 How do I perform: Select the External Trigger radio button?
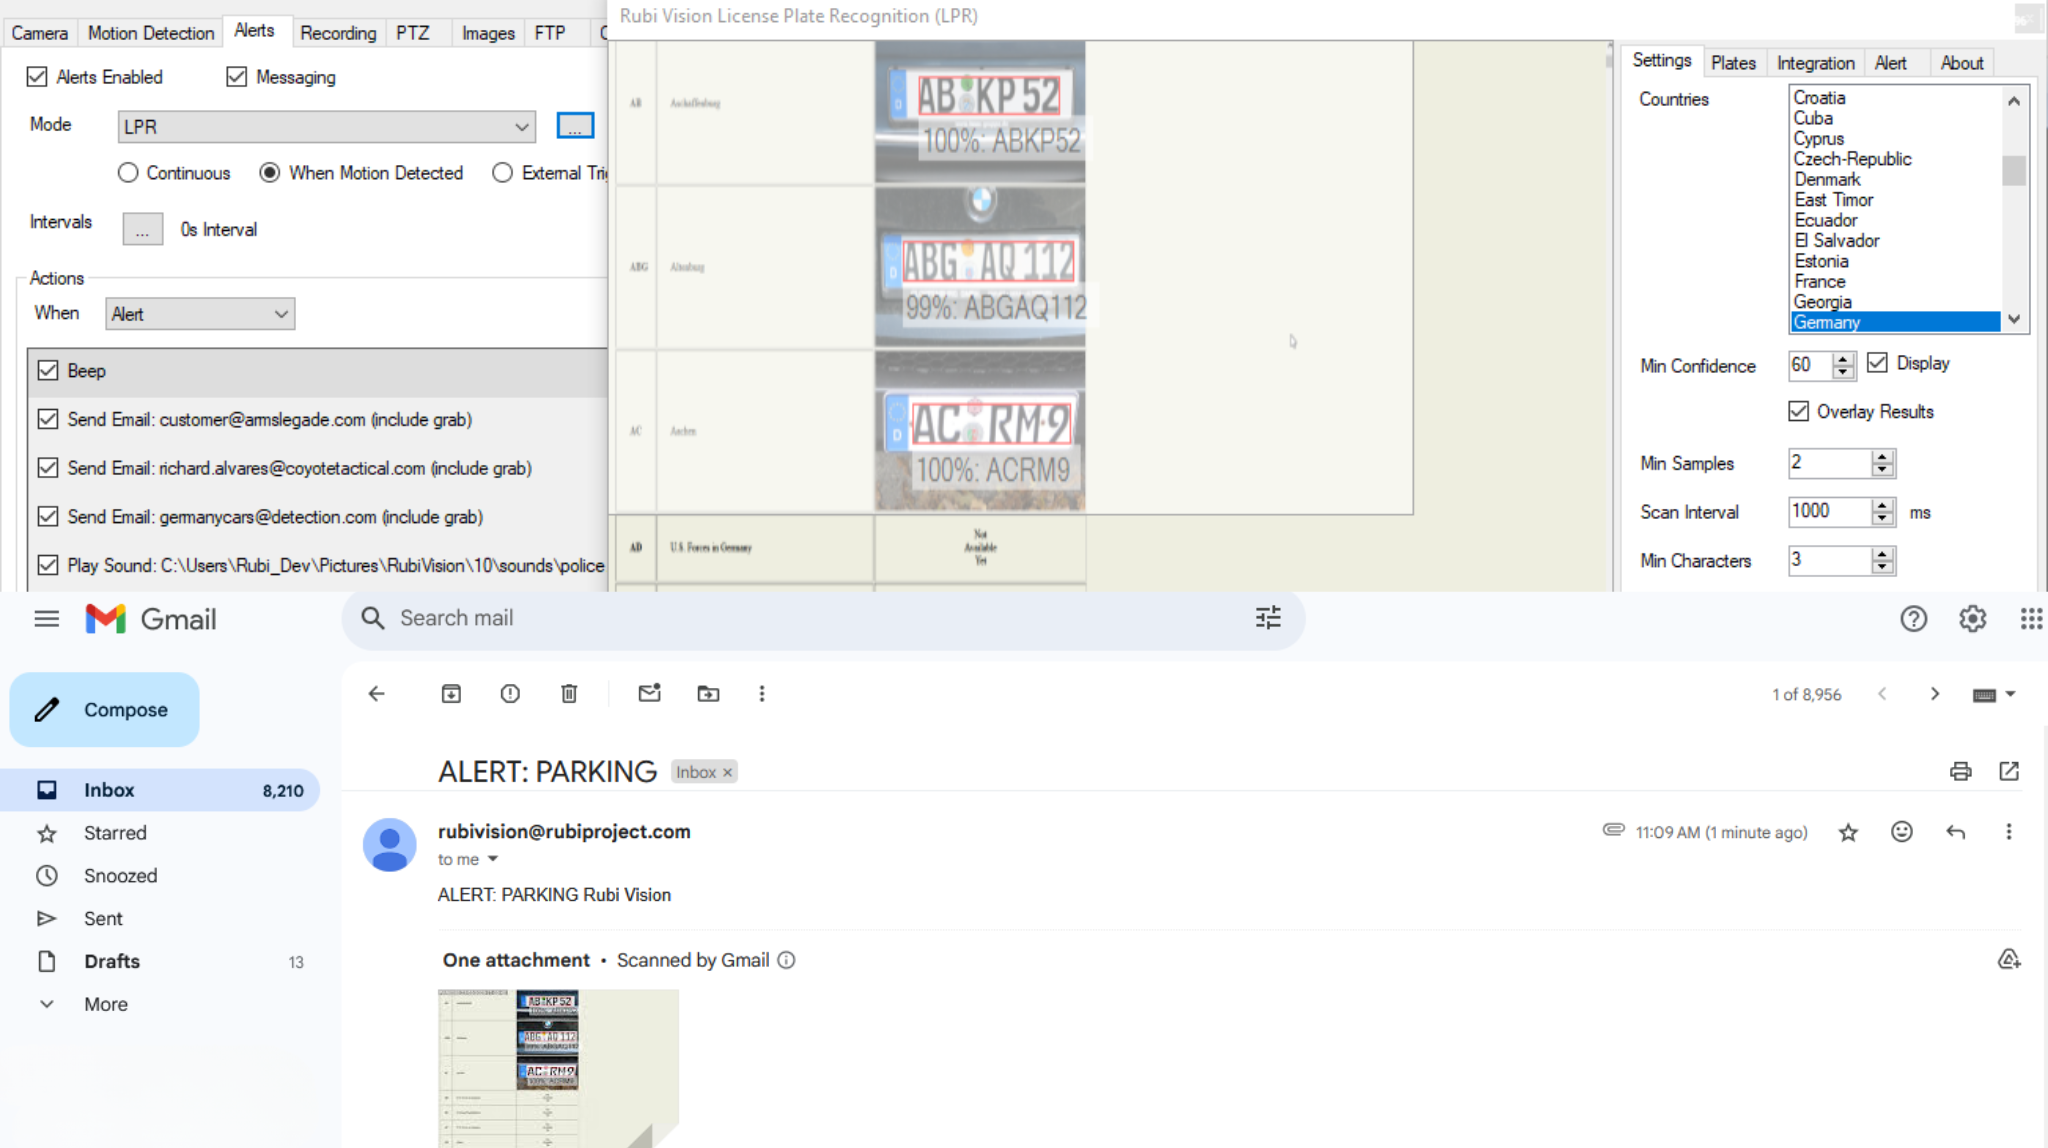[x=502, y=173]
